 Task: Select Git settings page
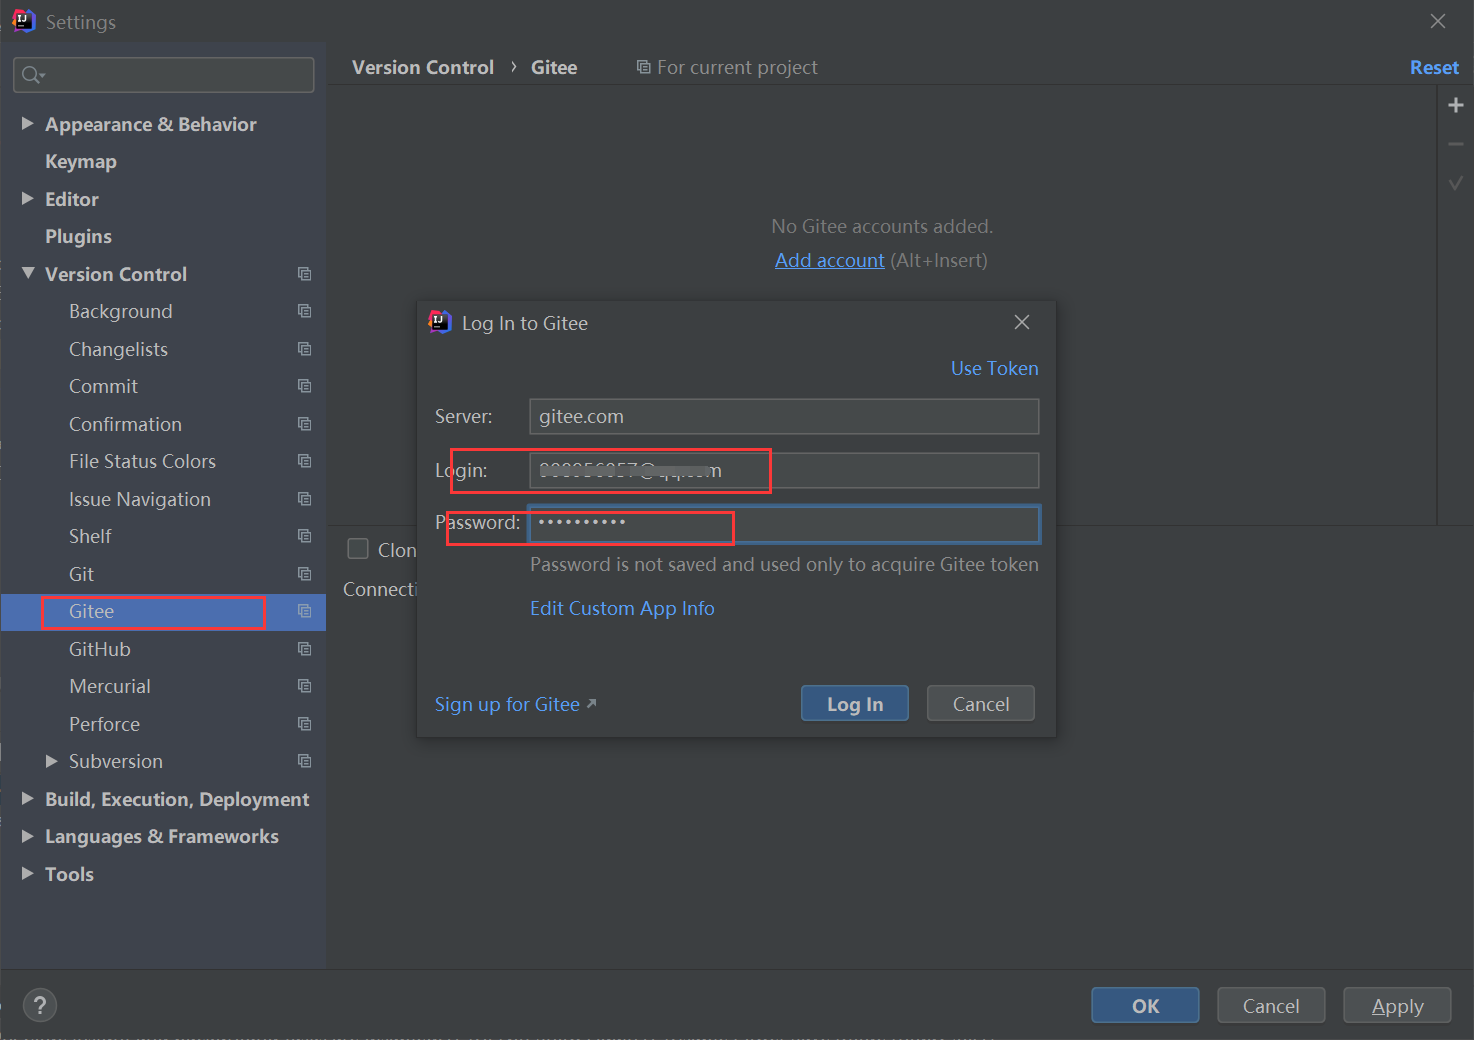(x=81, y=574)
